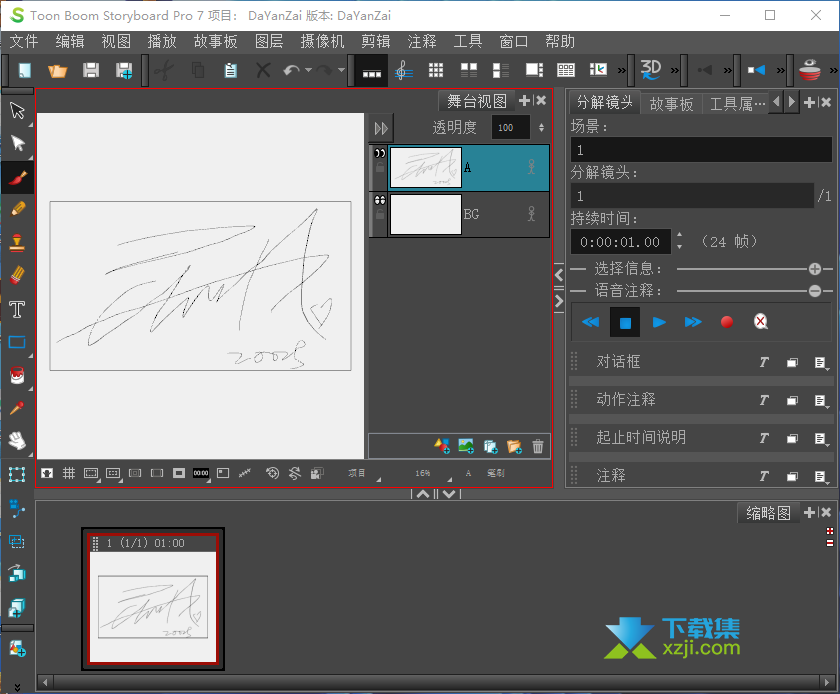This screenshot has height=694, width=840.
Task: Open the 故事板 menu
Action: (x=215, y=41)
